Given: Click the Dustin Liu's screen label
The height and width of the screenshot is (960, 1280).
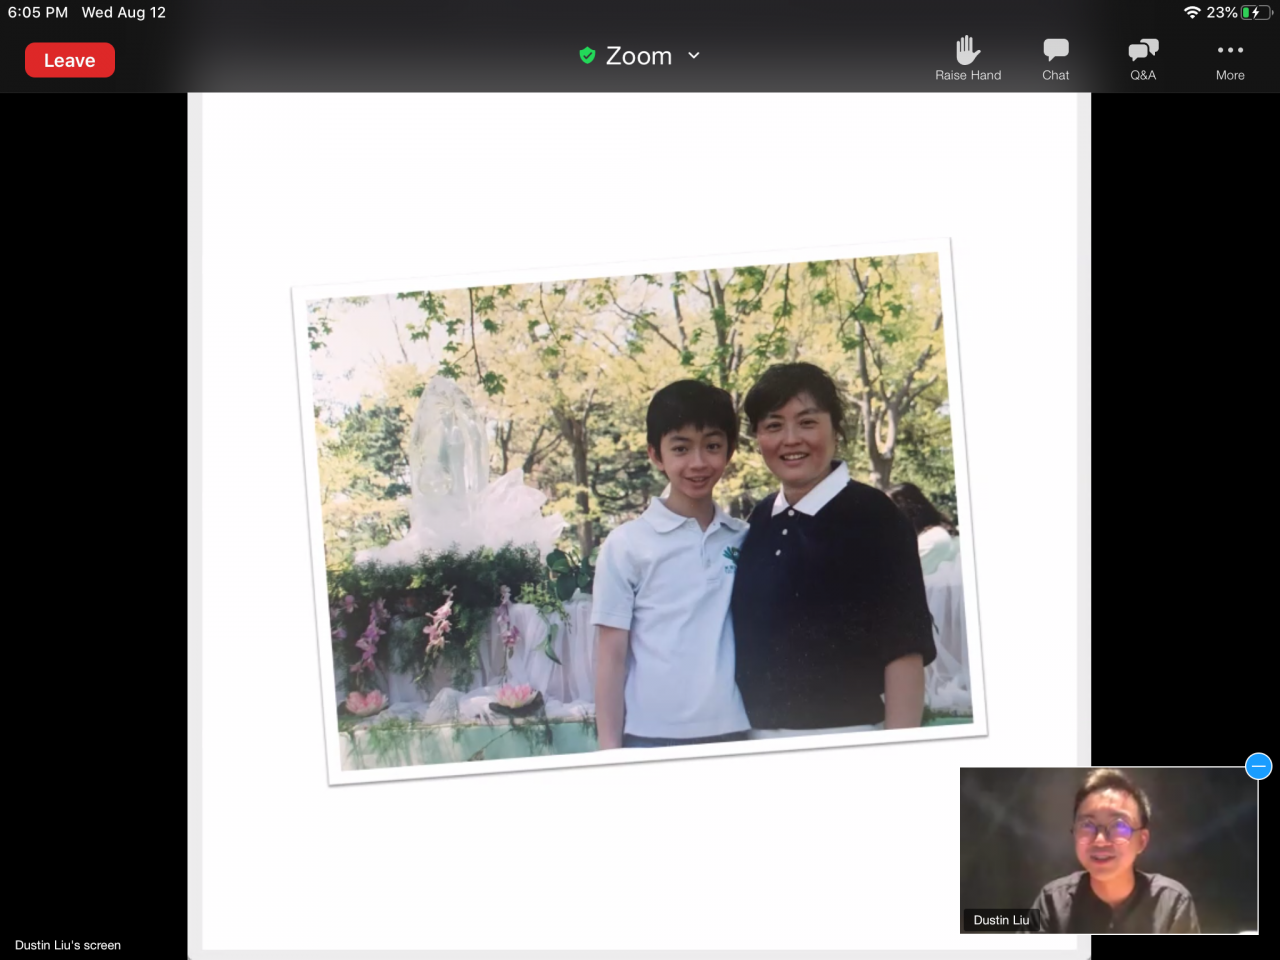Looking at the screenshot, I should click(x=68, y=945).
